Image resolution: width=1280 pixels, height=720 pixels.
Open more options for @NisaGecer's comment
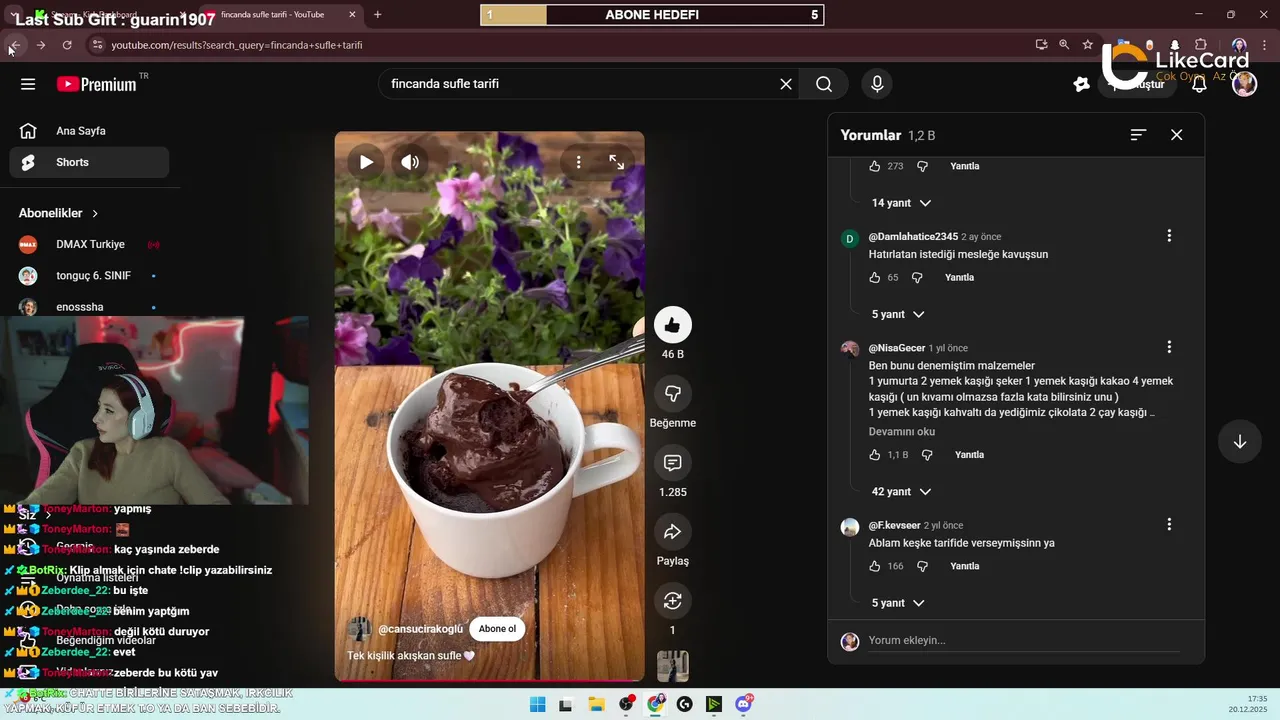(1169, 347)
